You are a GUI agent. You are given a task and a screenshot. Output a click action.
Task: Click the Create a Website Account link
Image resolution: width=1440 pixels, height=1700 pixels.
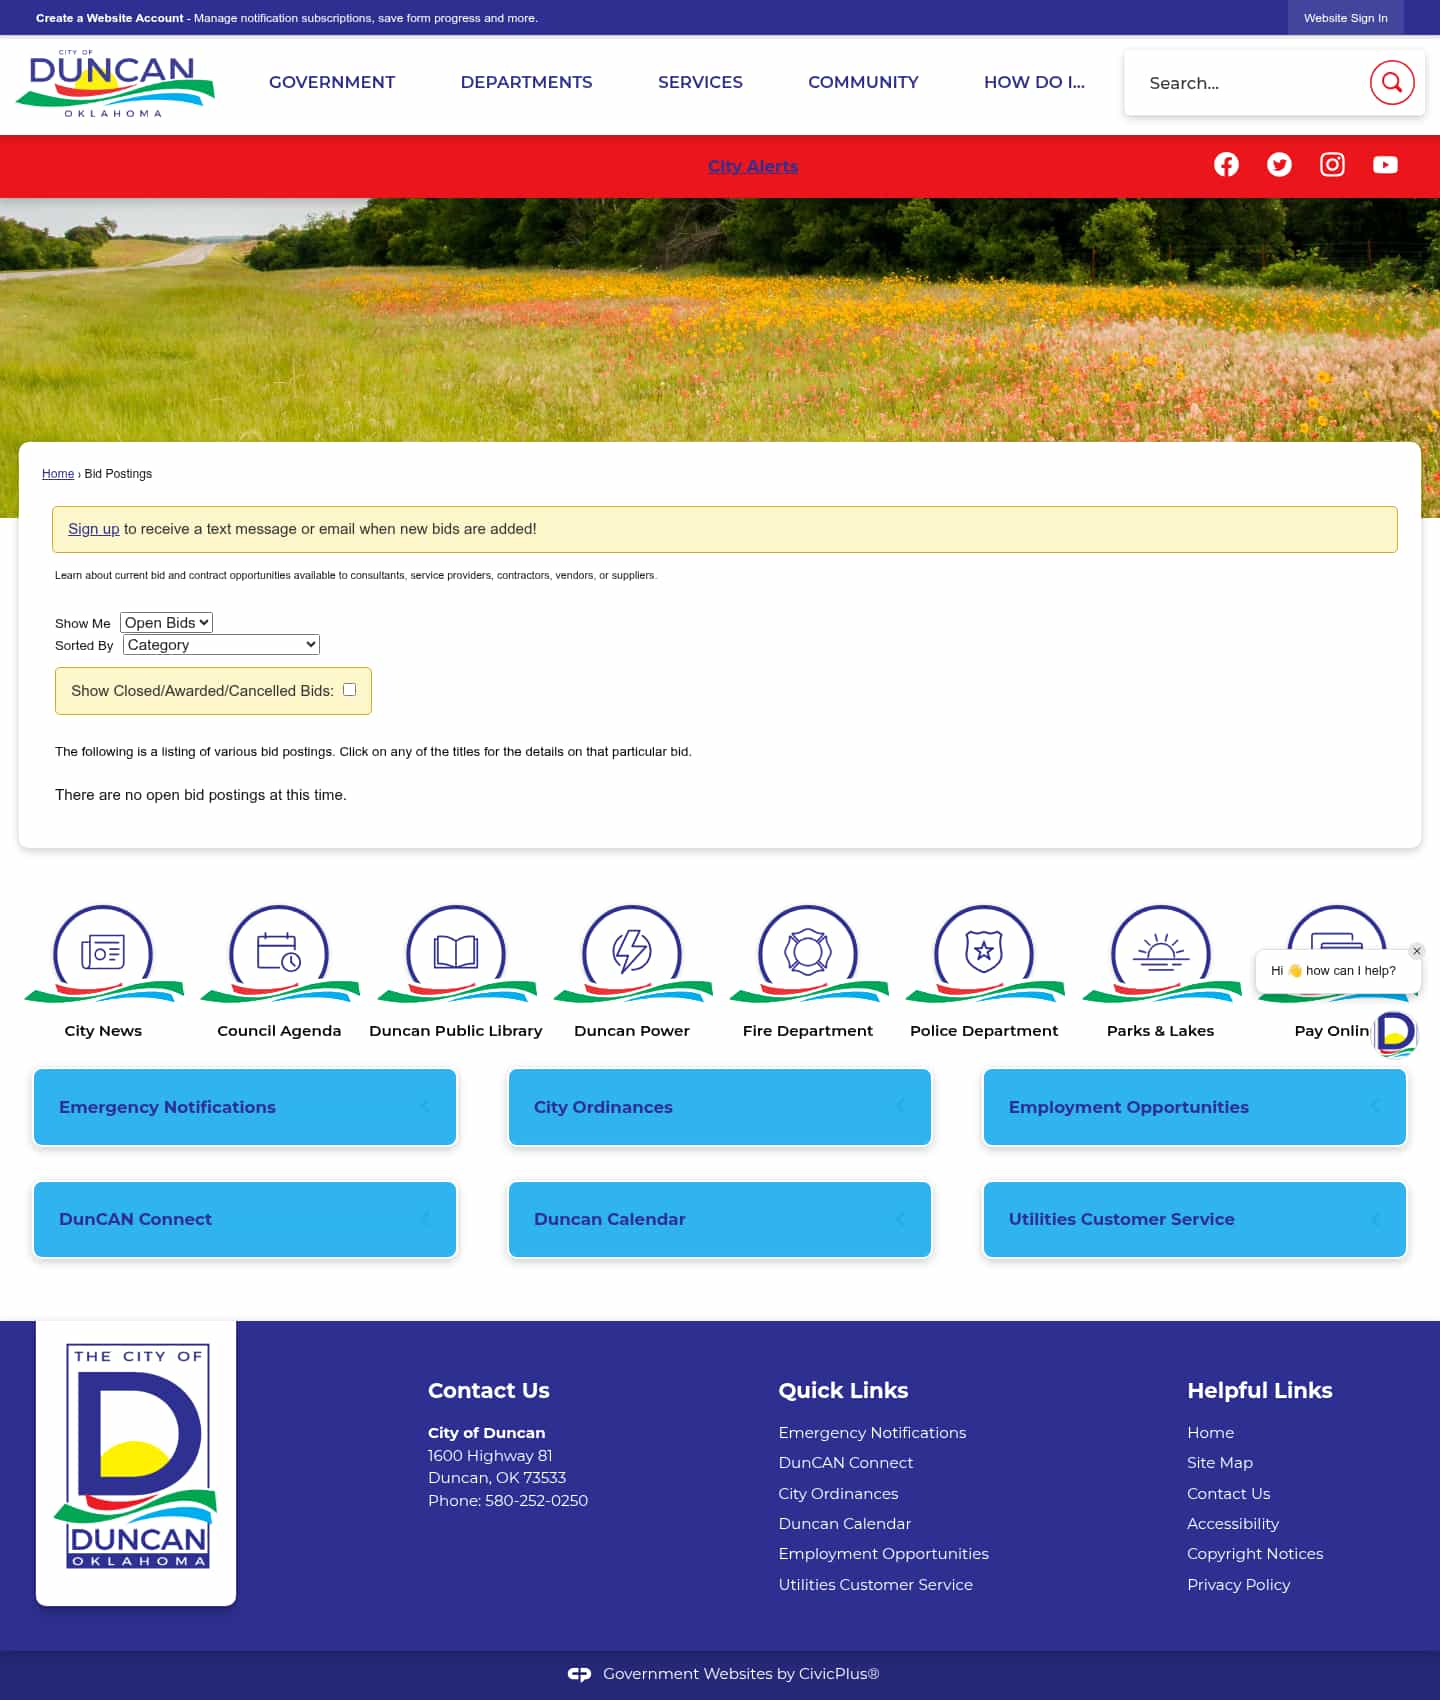point(110,18)
